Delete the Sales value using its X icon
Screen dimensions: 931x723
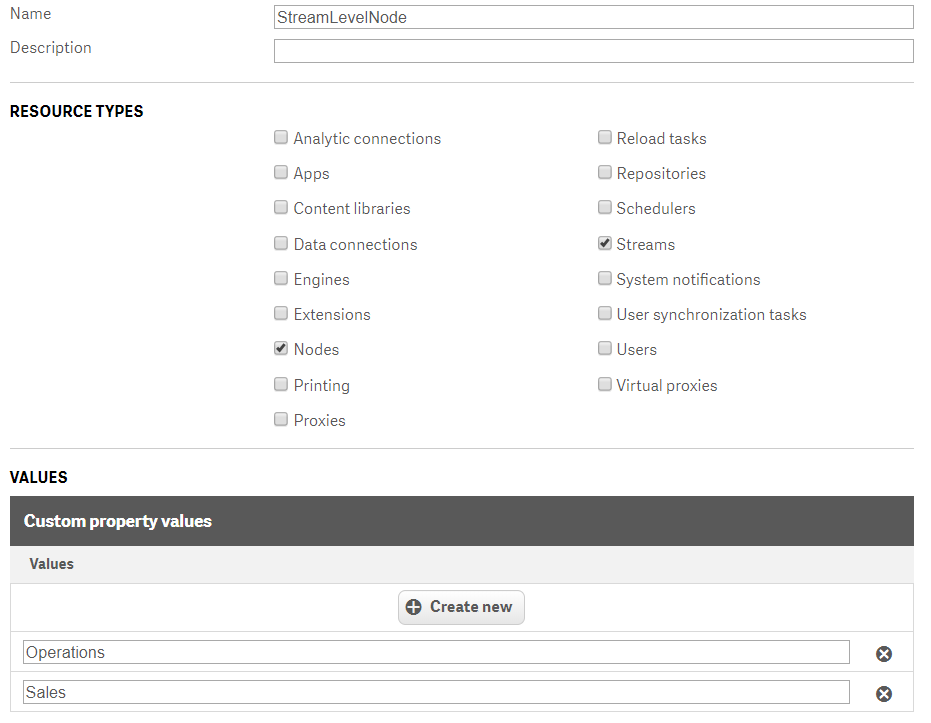point(884,694)
